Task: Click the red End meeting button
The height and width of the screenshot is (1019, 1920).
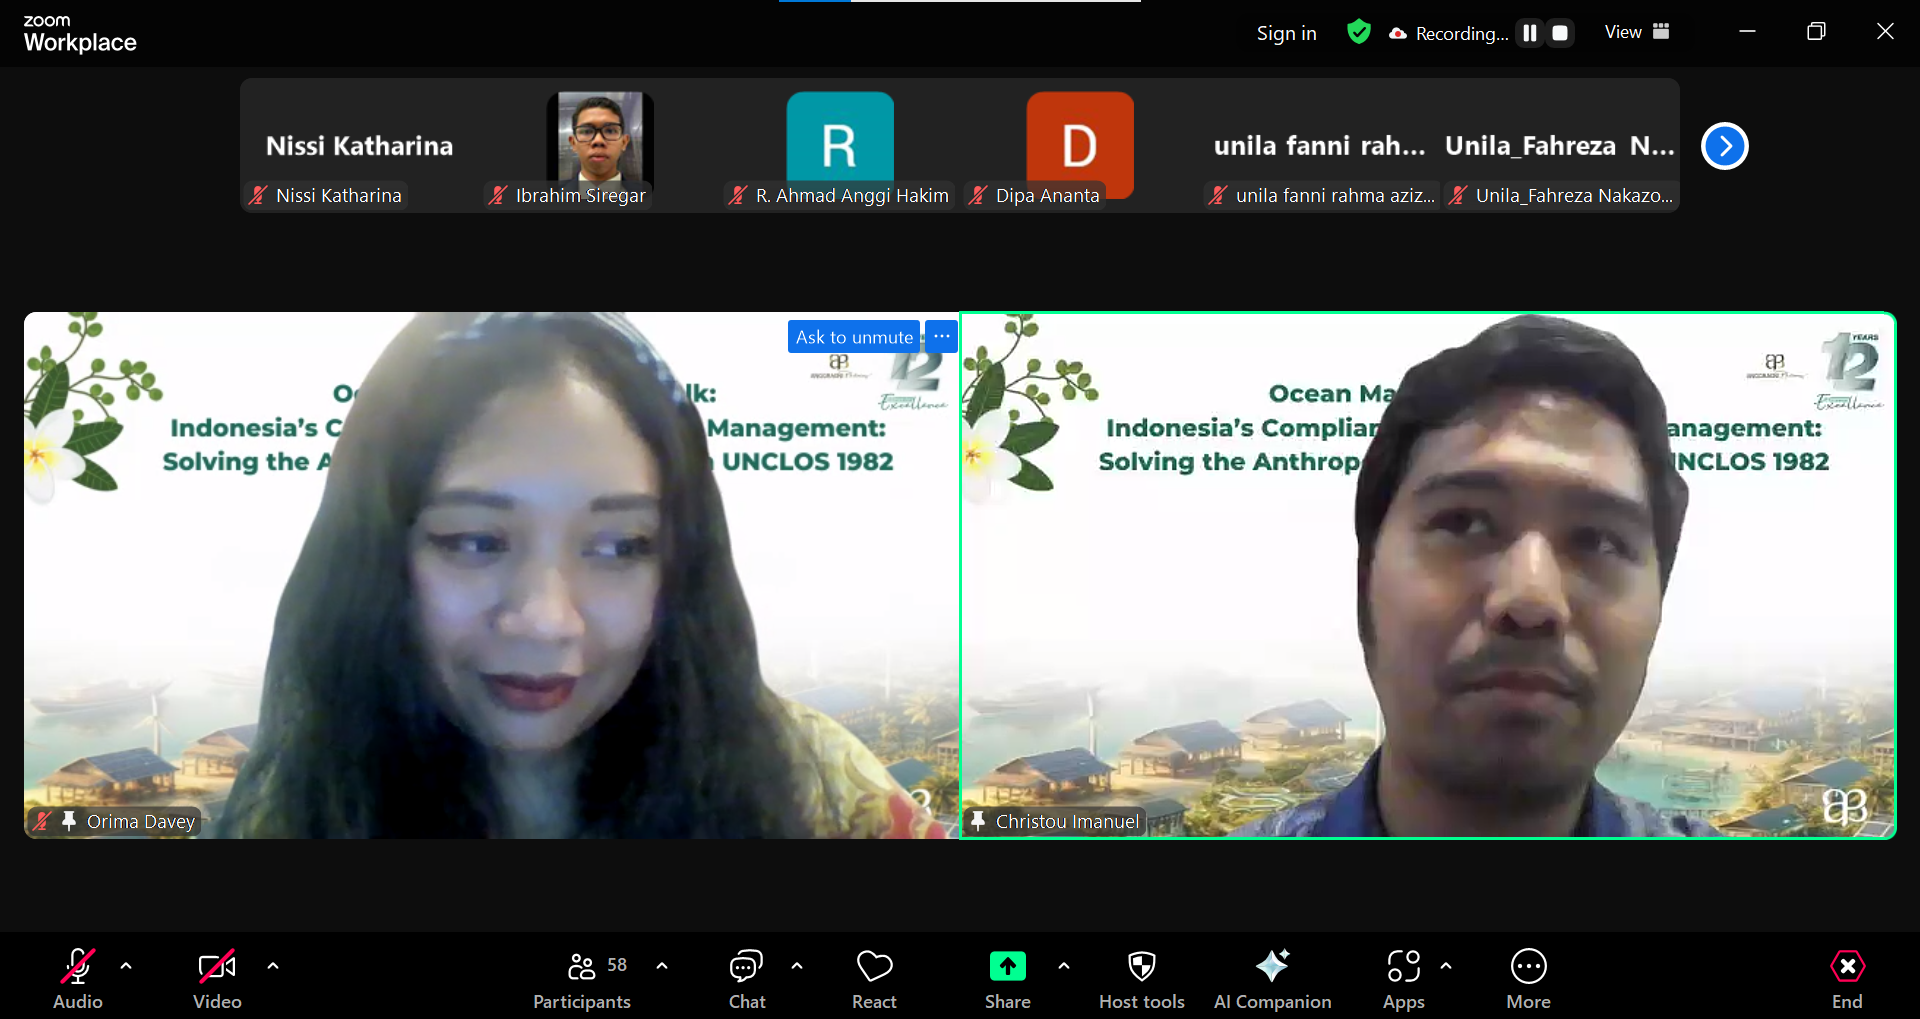Action: [x=1847, y=979]
